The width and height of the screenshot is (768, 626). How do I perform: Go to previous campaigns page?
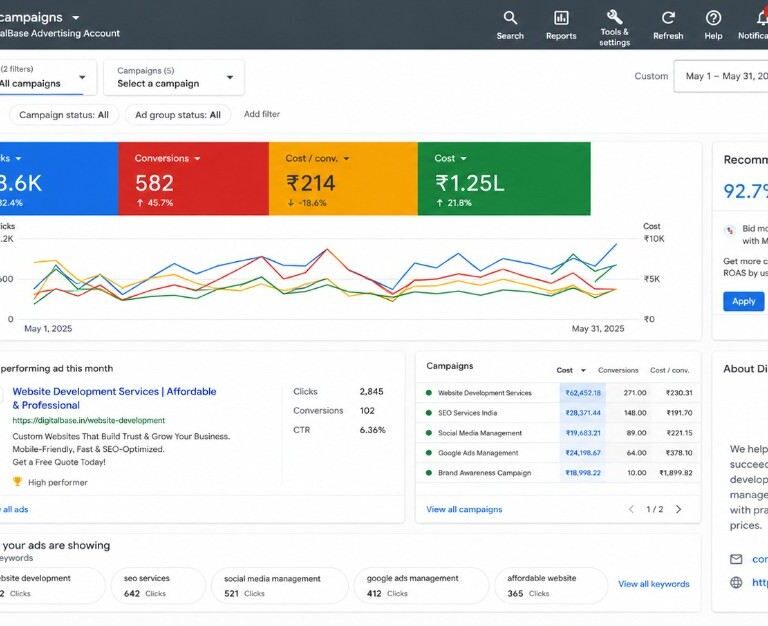(x=631, y=509)
